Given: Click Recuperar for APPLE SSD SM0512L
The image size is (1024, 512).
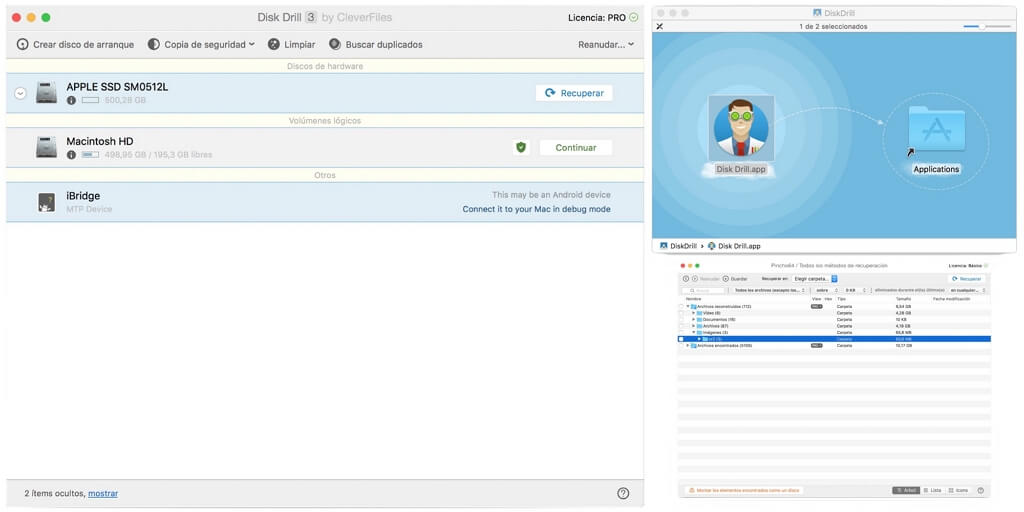Looking at the screenshot, I should tap(574, 93).
